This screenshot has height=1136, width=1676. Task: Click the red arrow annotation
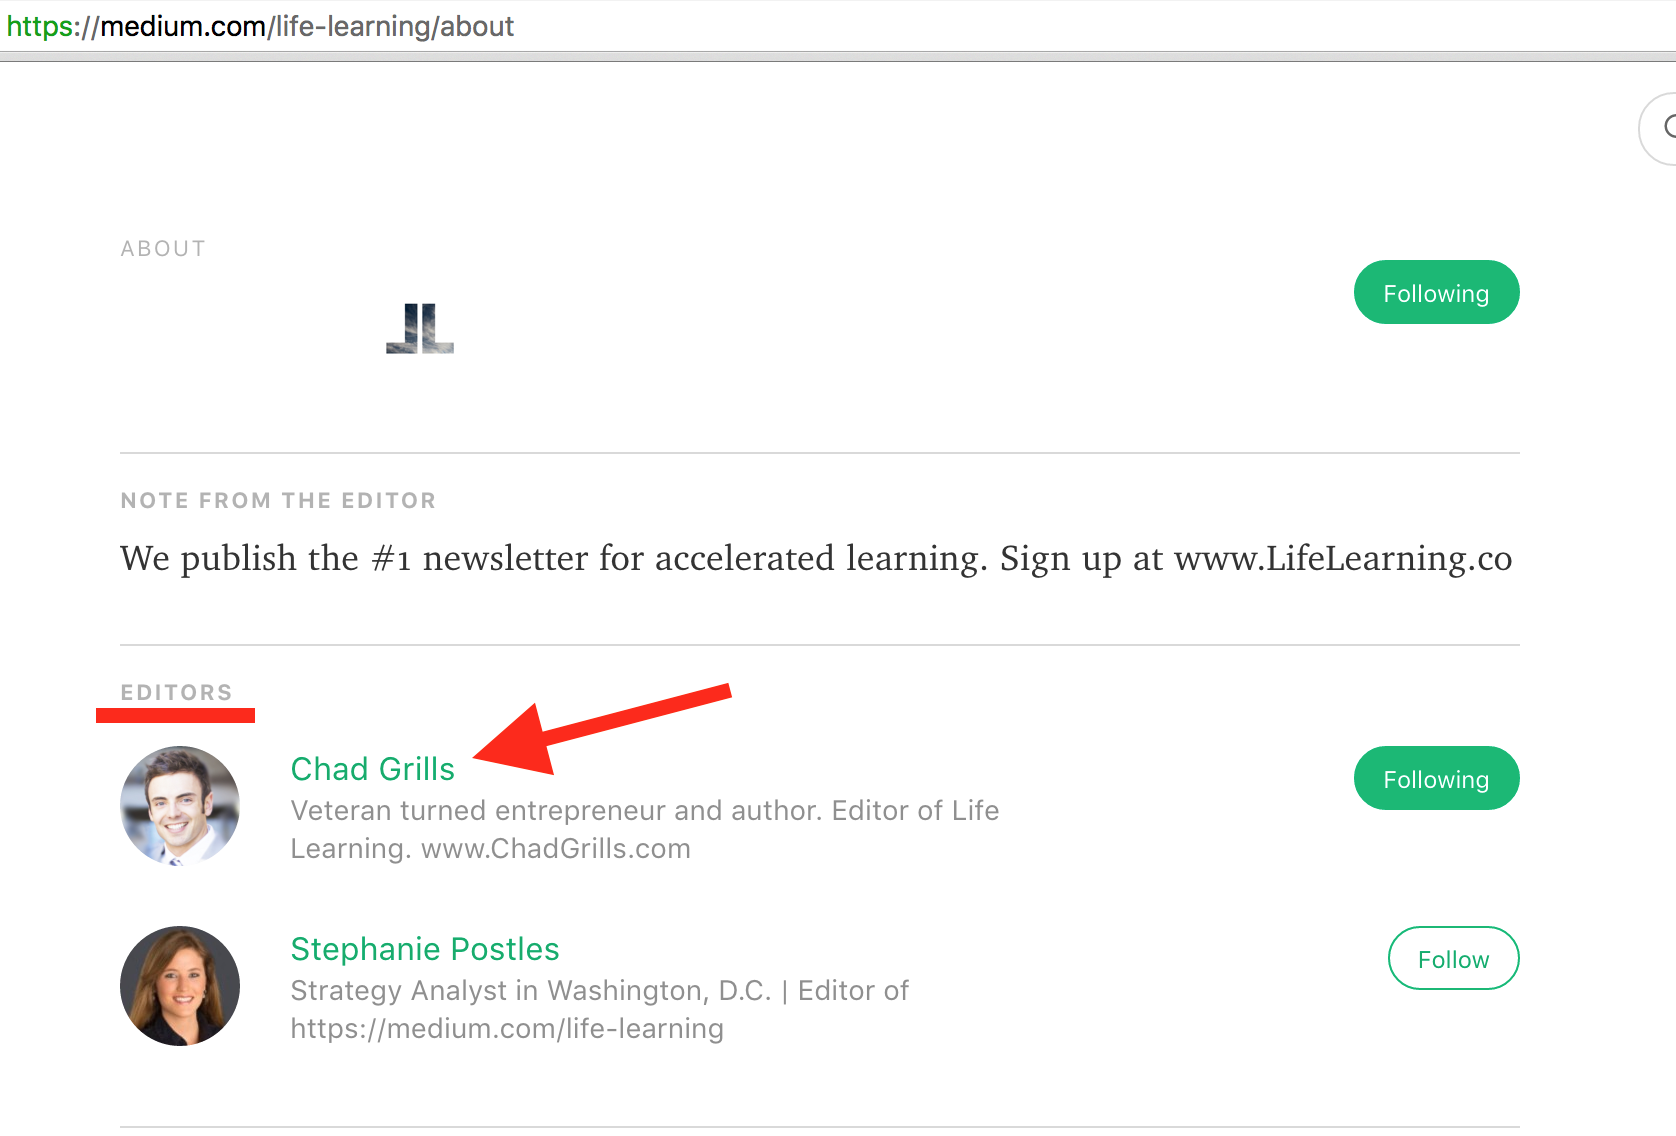(x=602, y=729)
